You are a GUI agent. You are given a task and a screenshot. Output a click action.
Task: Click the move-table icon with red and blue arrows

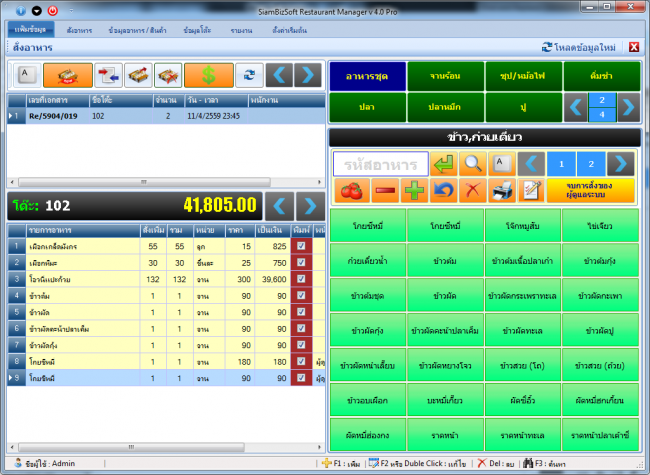[108, 75]
